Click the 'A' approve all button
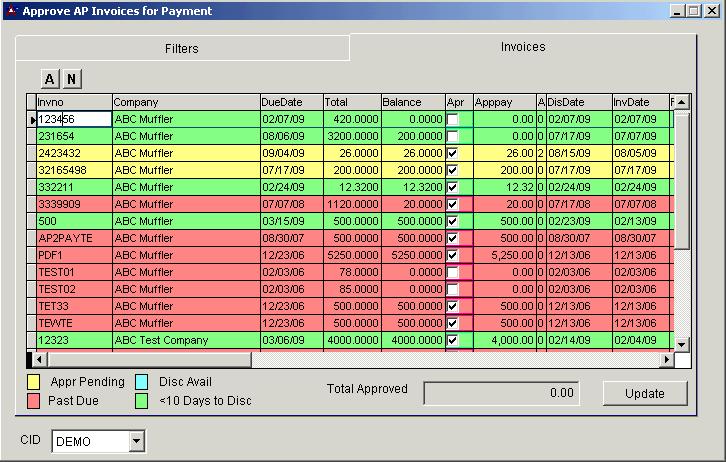This screenshot has height=462, width=726. point(50,79)
